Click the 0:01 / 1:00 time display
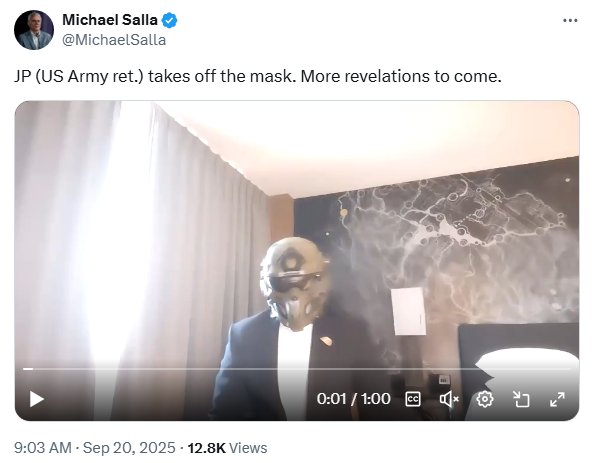The image size is (594, 463). [353, 399]
